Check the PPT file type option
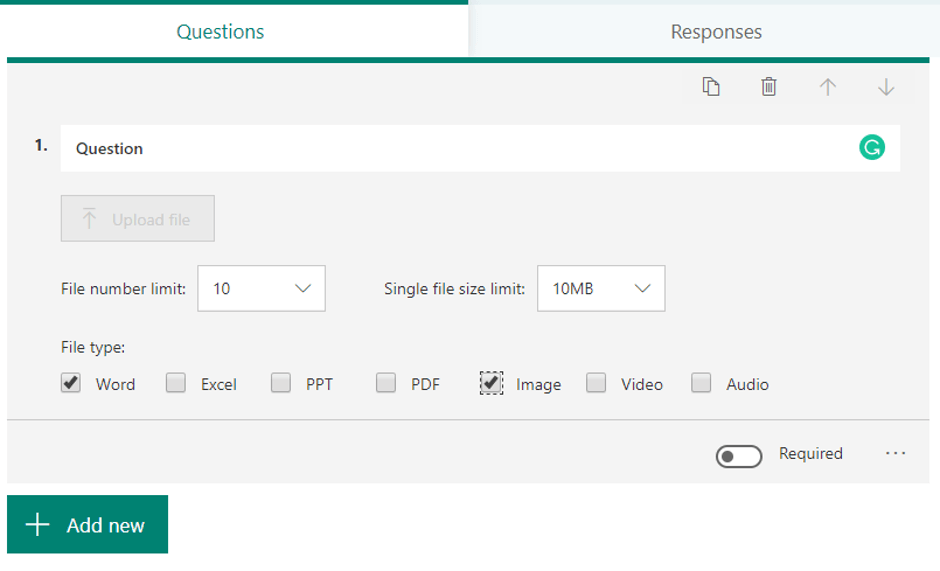Image resolution: width=940 pixels, height=571 pixels. 281,383
